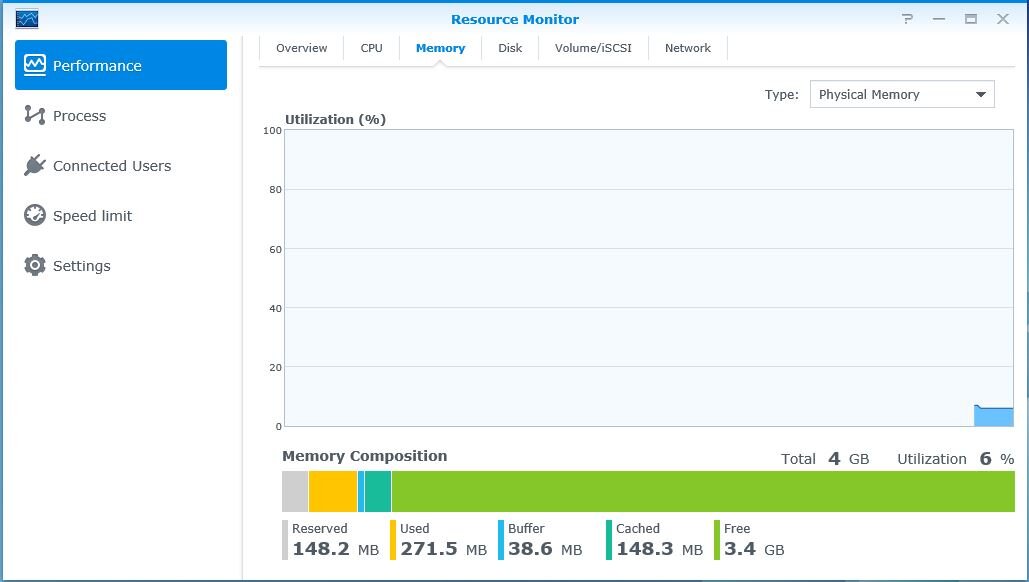Switch to the CPU tab
Viewport: 1029px width, 582px height.
pos(371,48)
